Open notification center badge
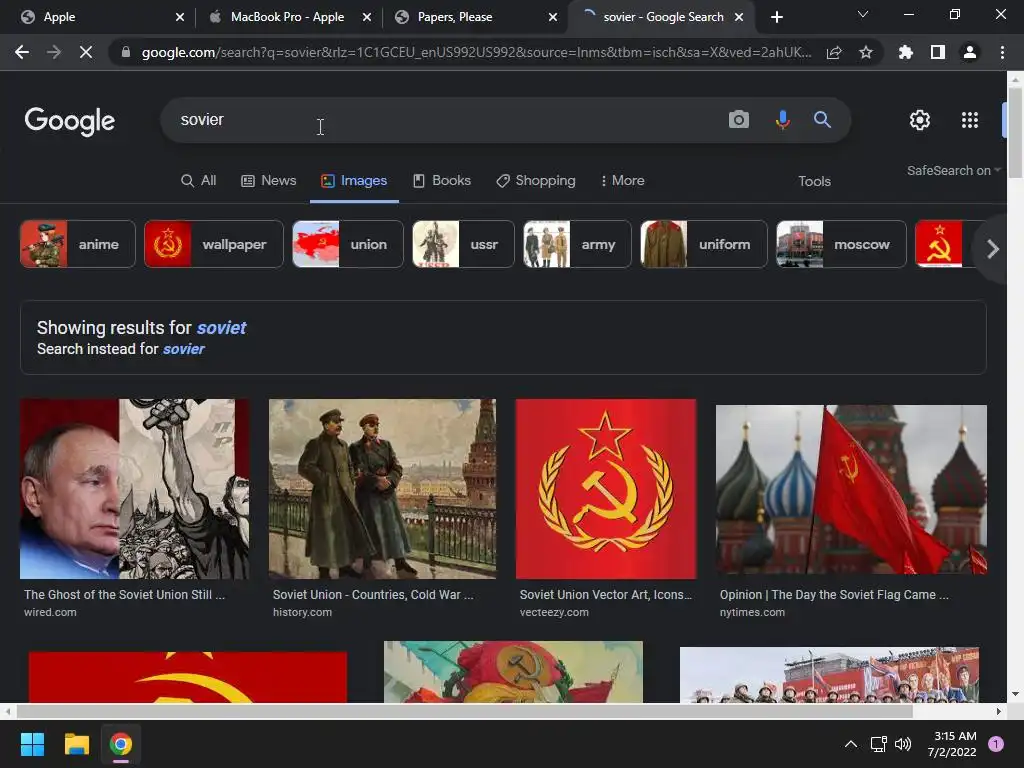 pos(996,744)
